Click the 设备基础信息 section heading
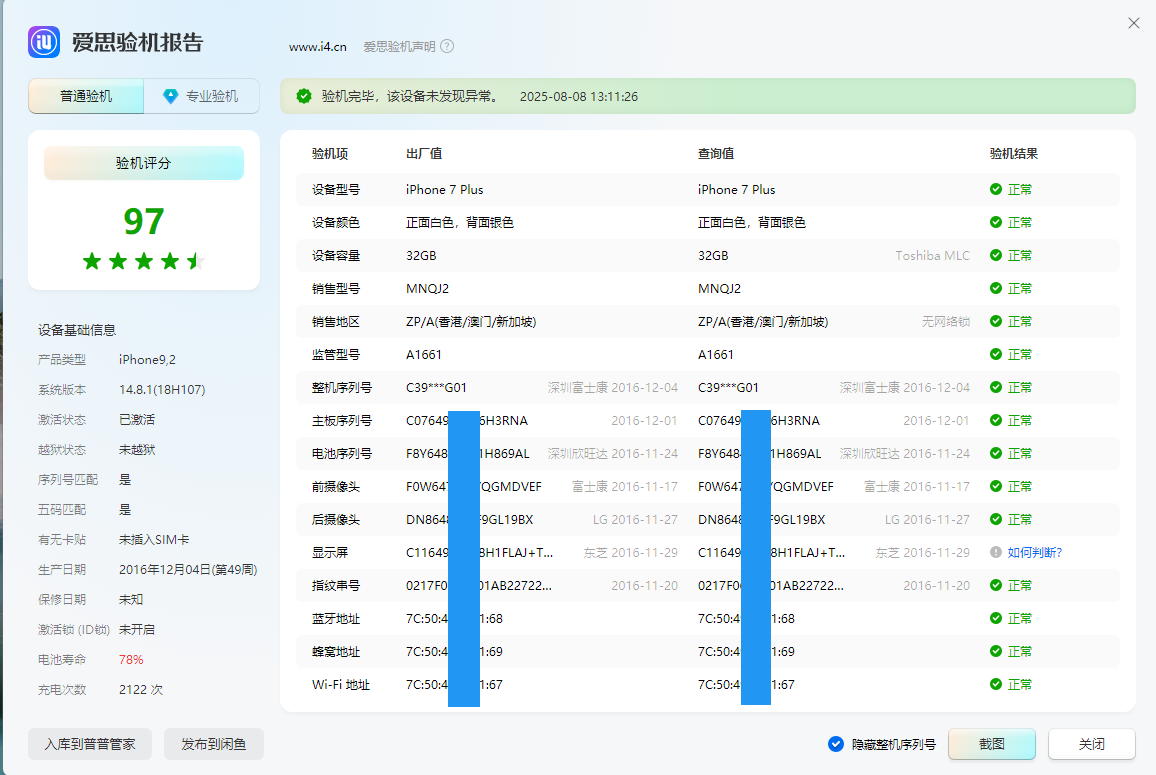 point(77,330)
